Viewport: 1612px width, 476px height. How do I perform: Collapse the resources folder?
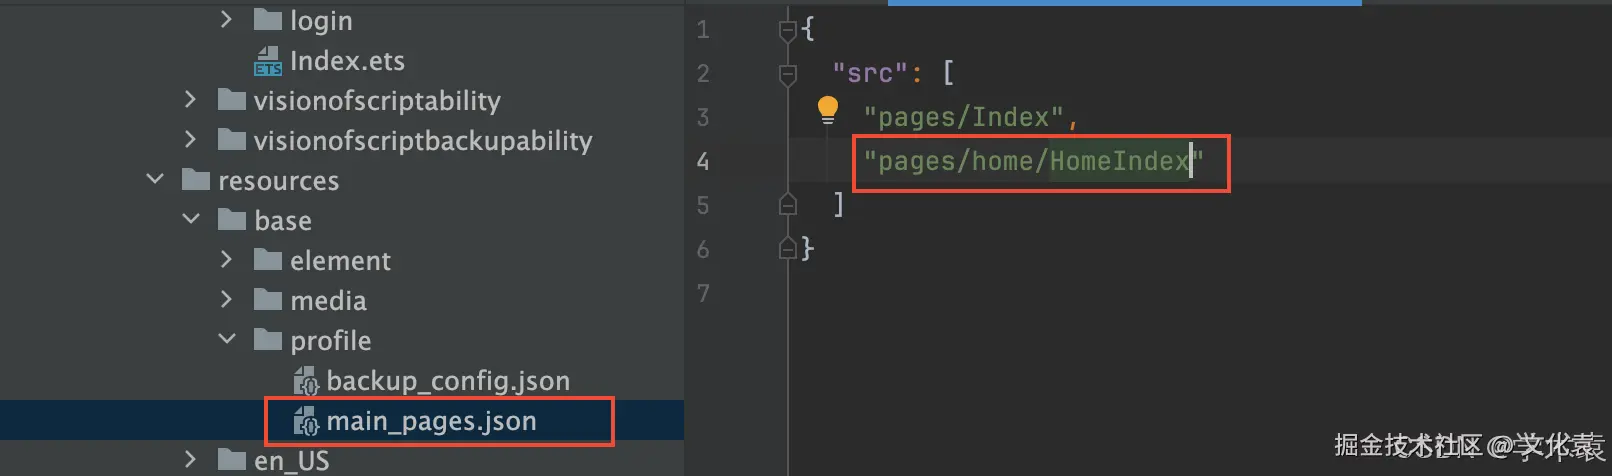click(155, 180)
